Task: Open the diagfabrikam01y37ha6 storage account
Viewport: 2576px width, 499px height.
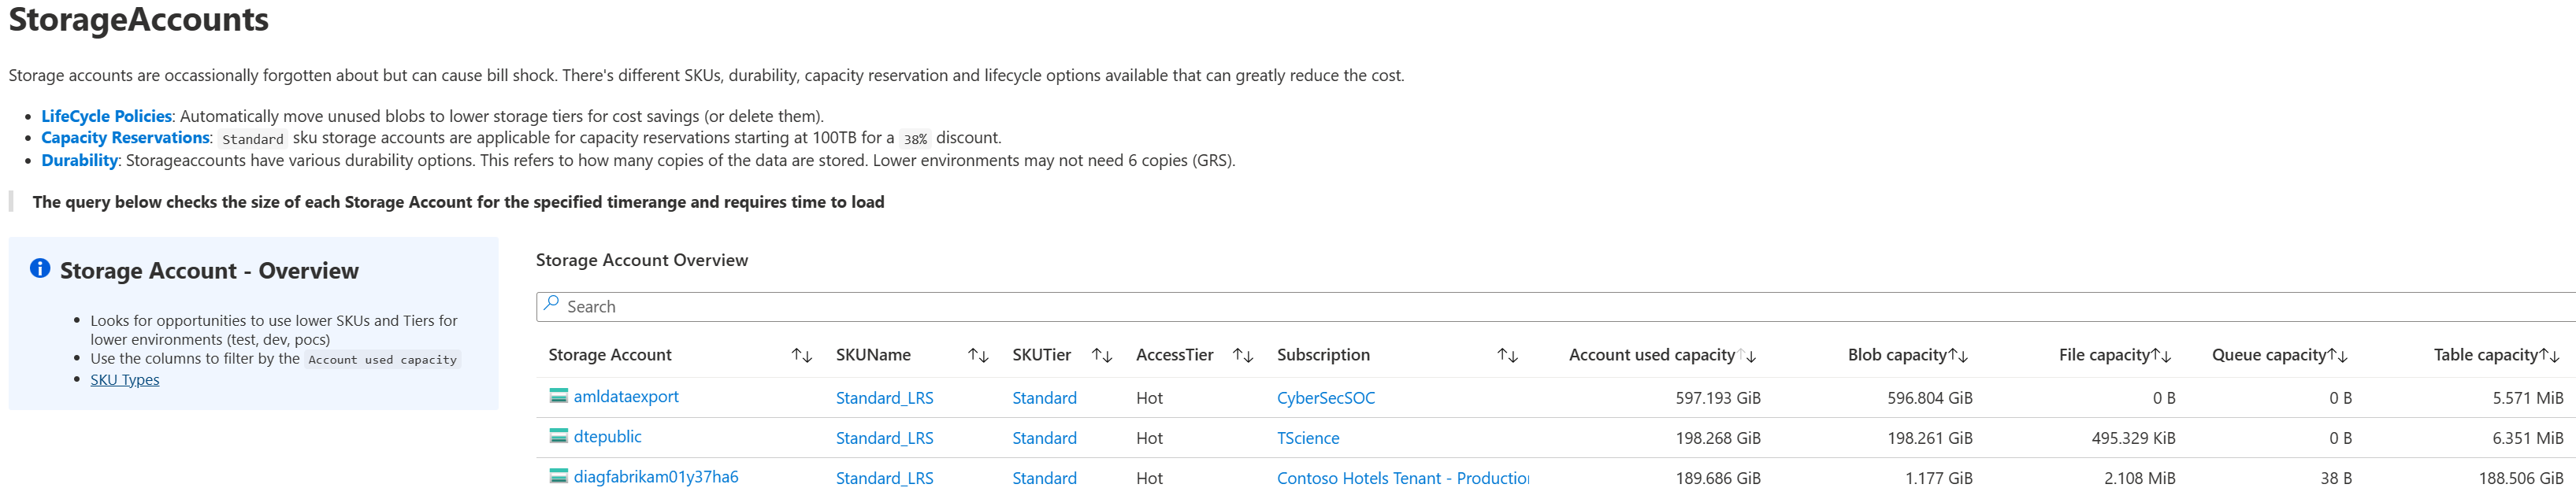Action: [x=656, y=477]
